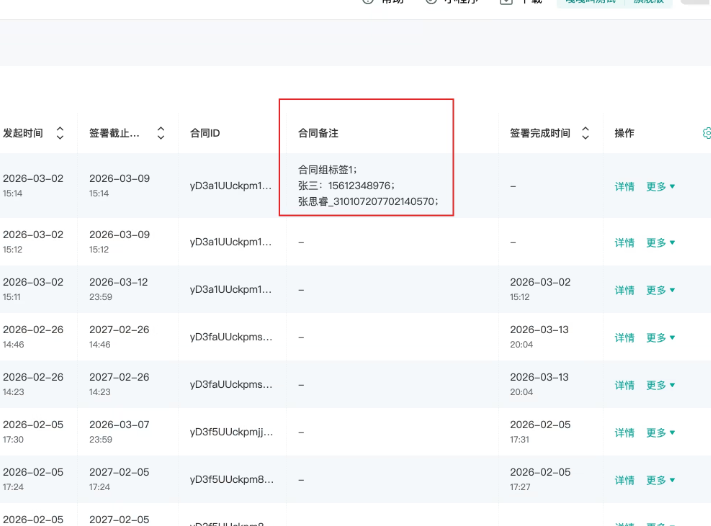Viewport: 711px width, 526px height.
Task: Open 详情 for contract started 17:24
Action: pos(624,480)
